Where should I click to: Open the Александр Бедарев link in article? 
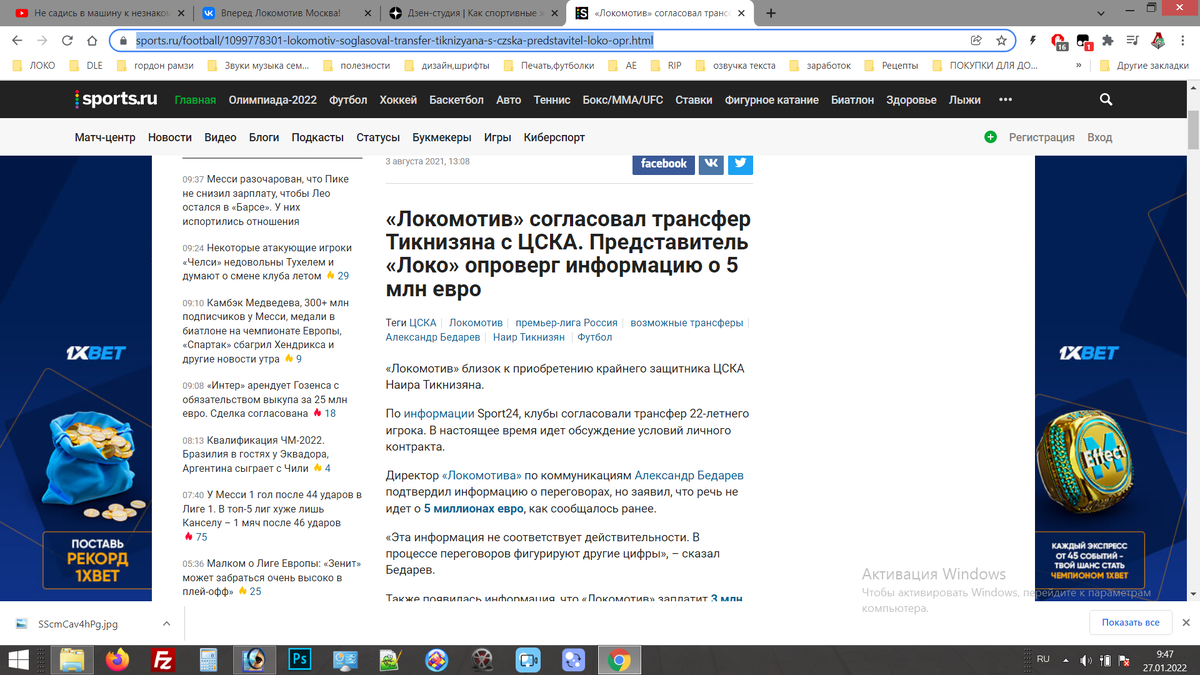689,475
